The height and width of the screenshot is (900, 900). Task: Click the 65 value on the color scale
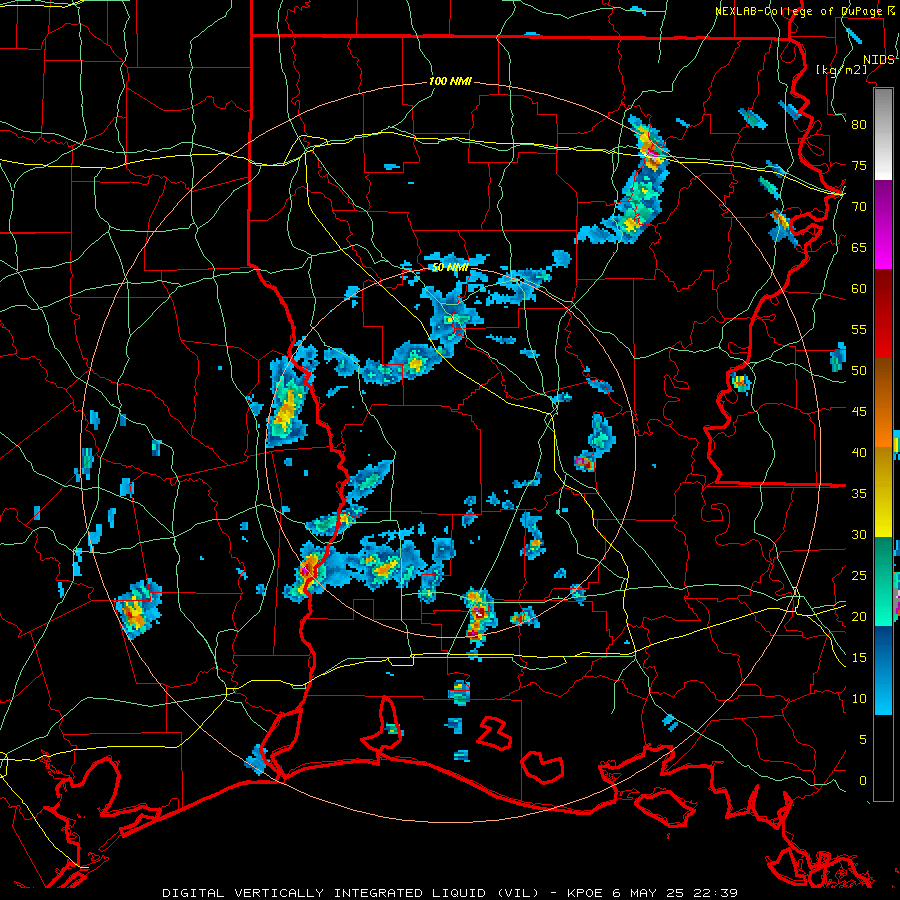tap(859, 248)
